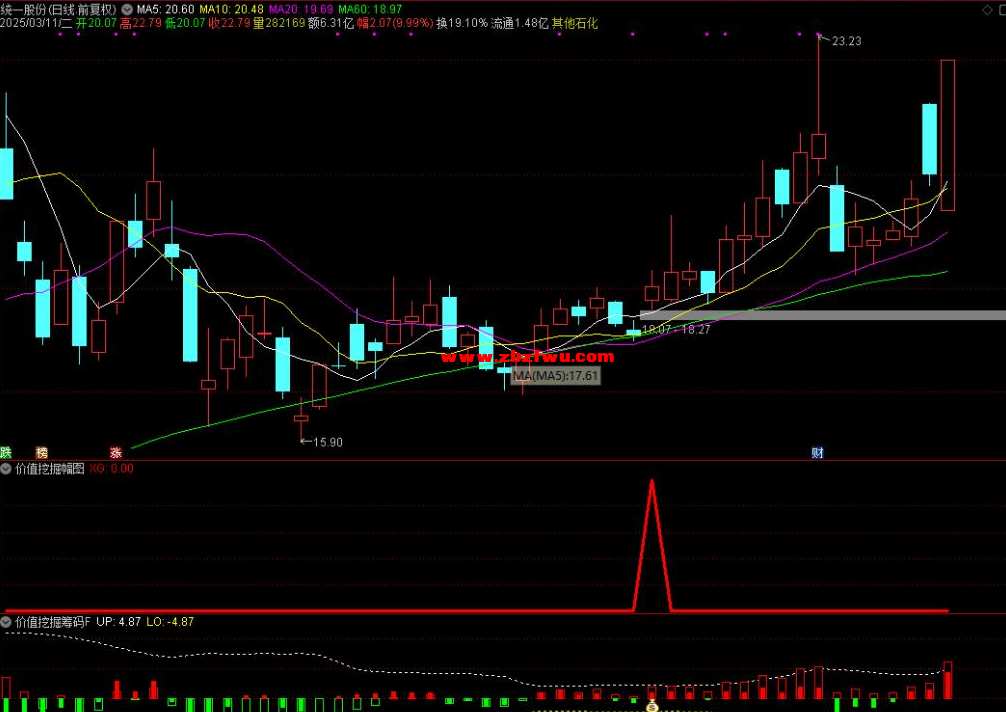The width and height of the screenshot is (1006, 712).
Task: Click the UP: 4.87 value
Action: (x=119, y=622)
